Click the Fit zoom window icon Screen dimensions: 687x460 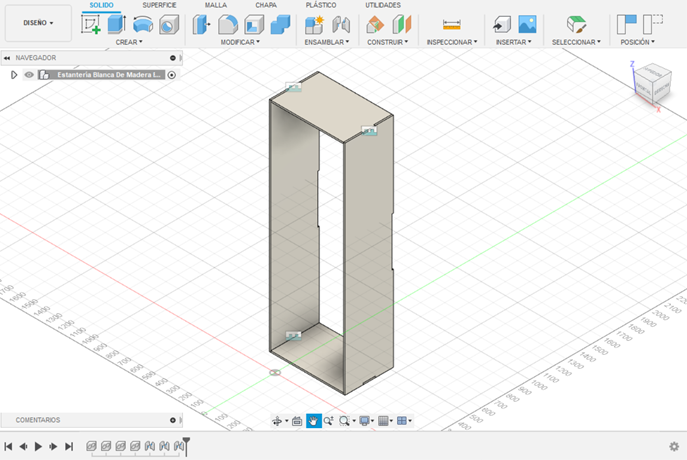click(x=344, y=421)
